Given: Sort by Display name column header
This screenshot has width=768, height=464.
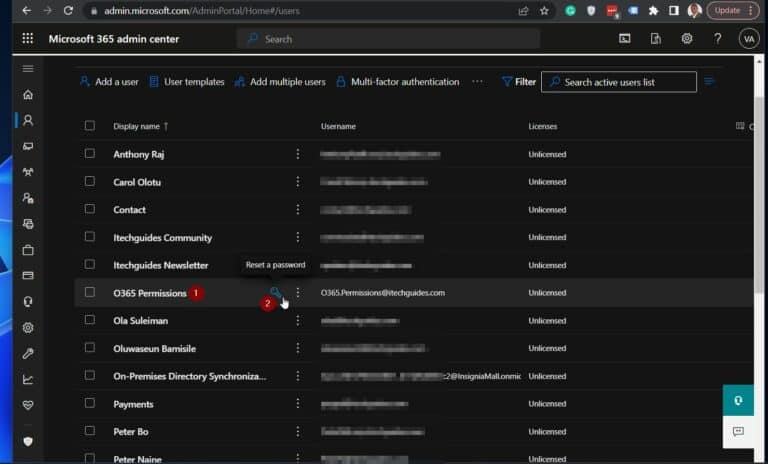Looking at the screenshot, I should point(140,126).
